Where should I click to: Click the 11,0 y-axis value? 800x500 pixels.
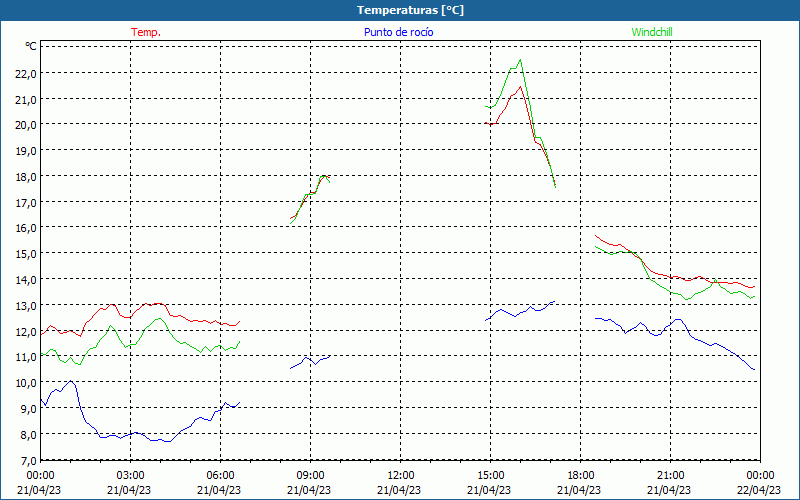click(26, 357)
